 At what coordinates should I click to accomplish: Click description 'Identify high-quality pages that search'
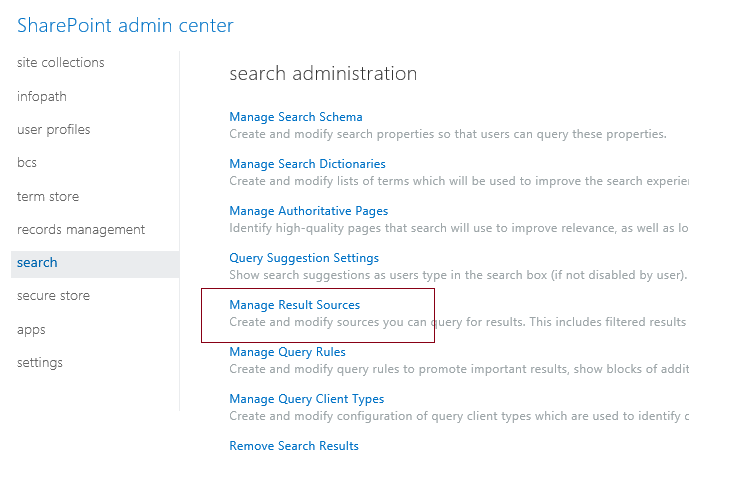[x=459, y=228]
